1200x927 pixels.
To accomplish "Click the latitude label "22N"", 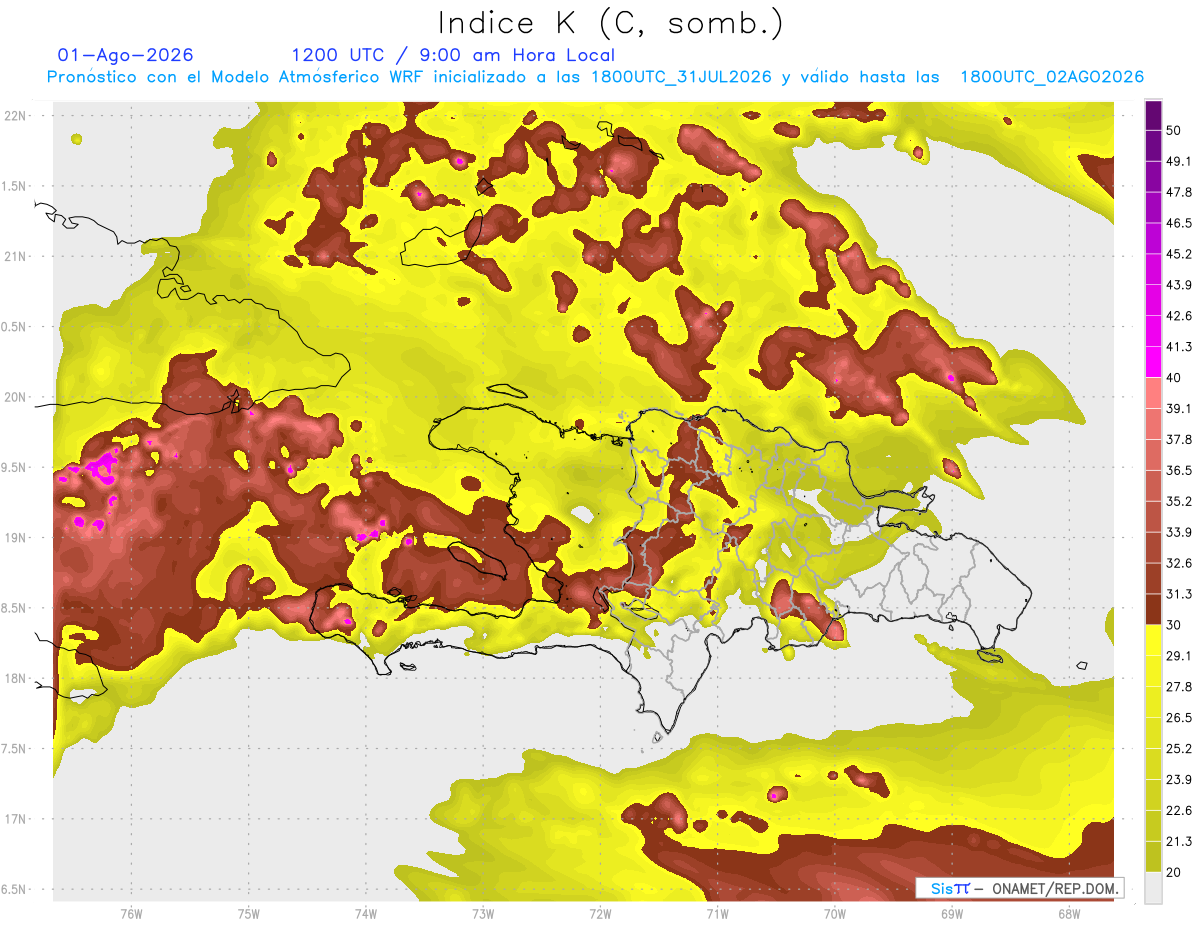I will [15, 115].
